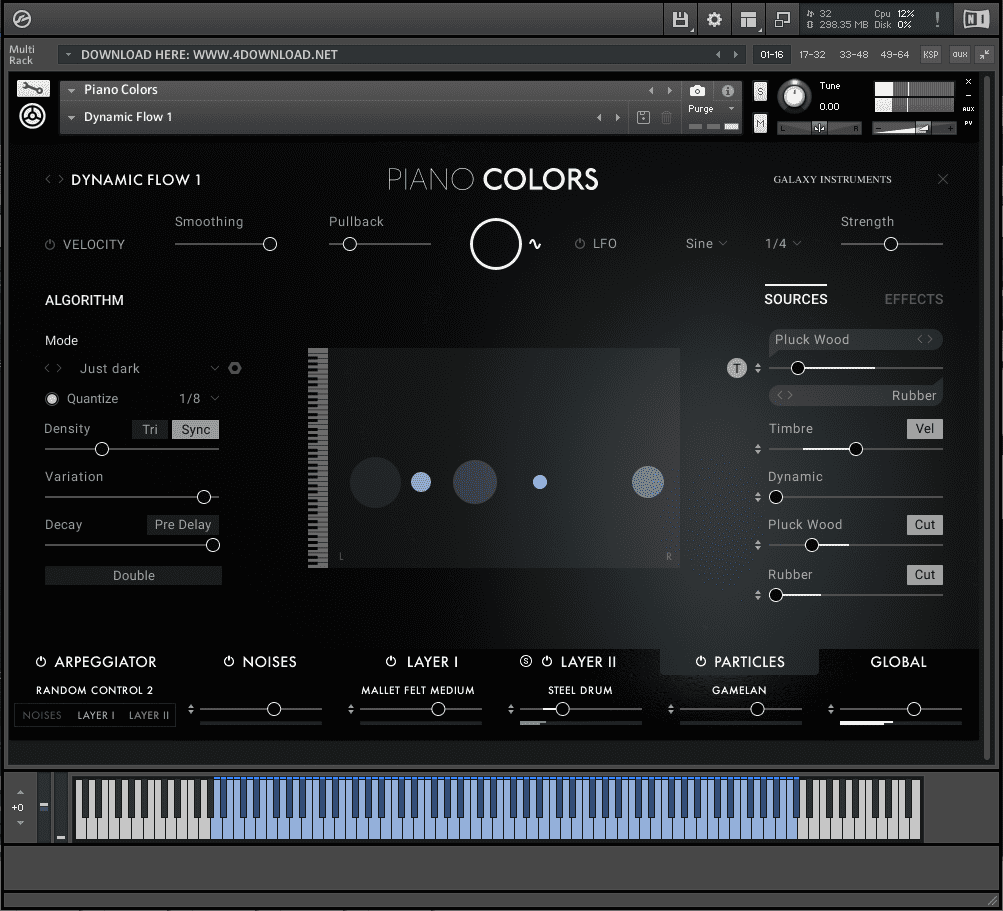
Task: Click the algorithm mode hexagon icon
Action: pyautogui.click(x=235, y=368)
